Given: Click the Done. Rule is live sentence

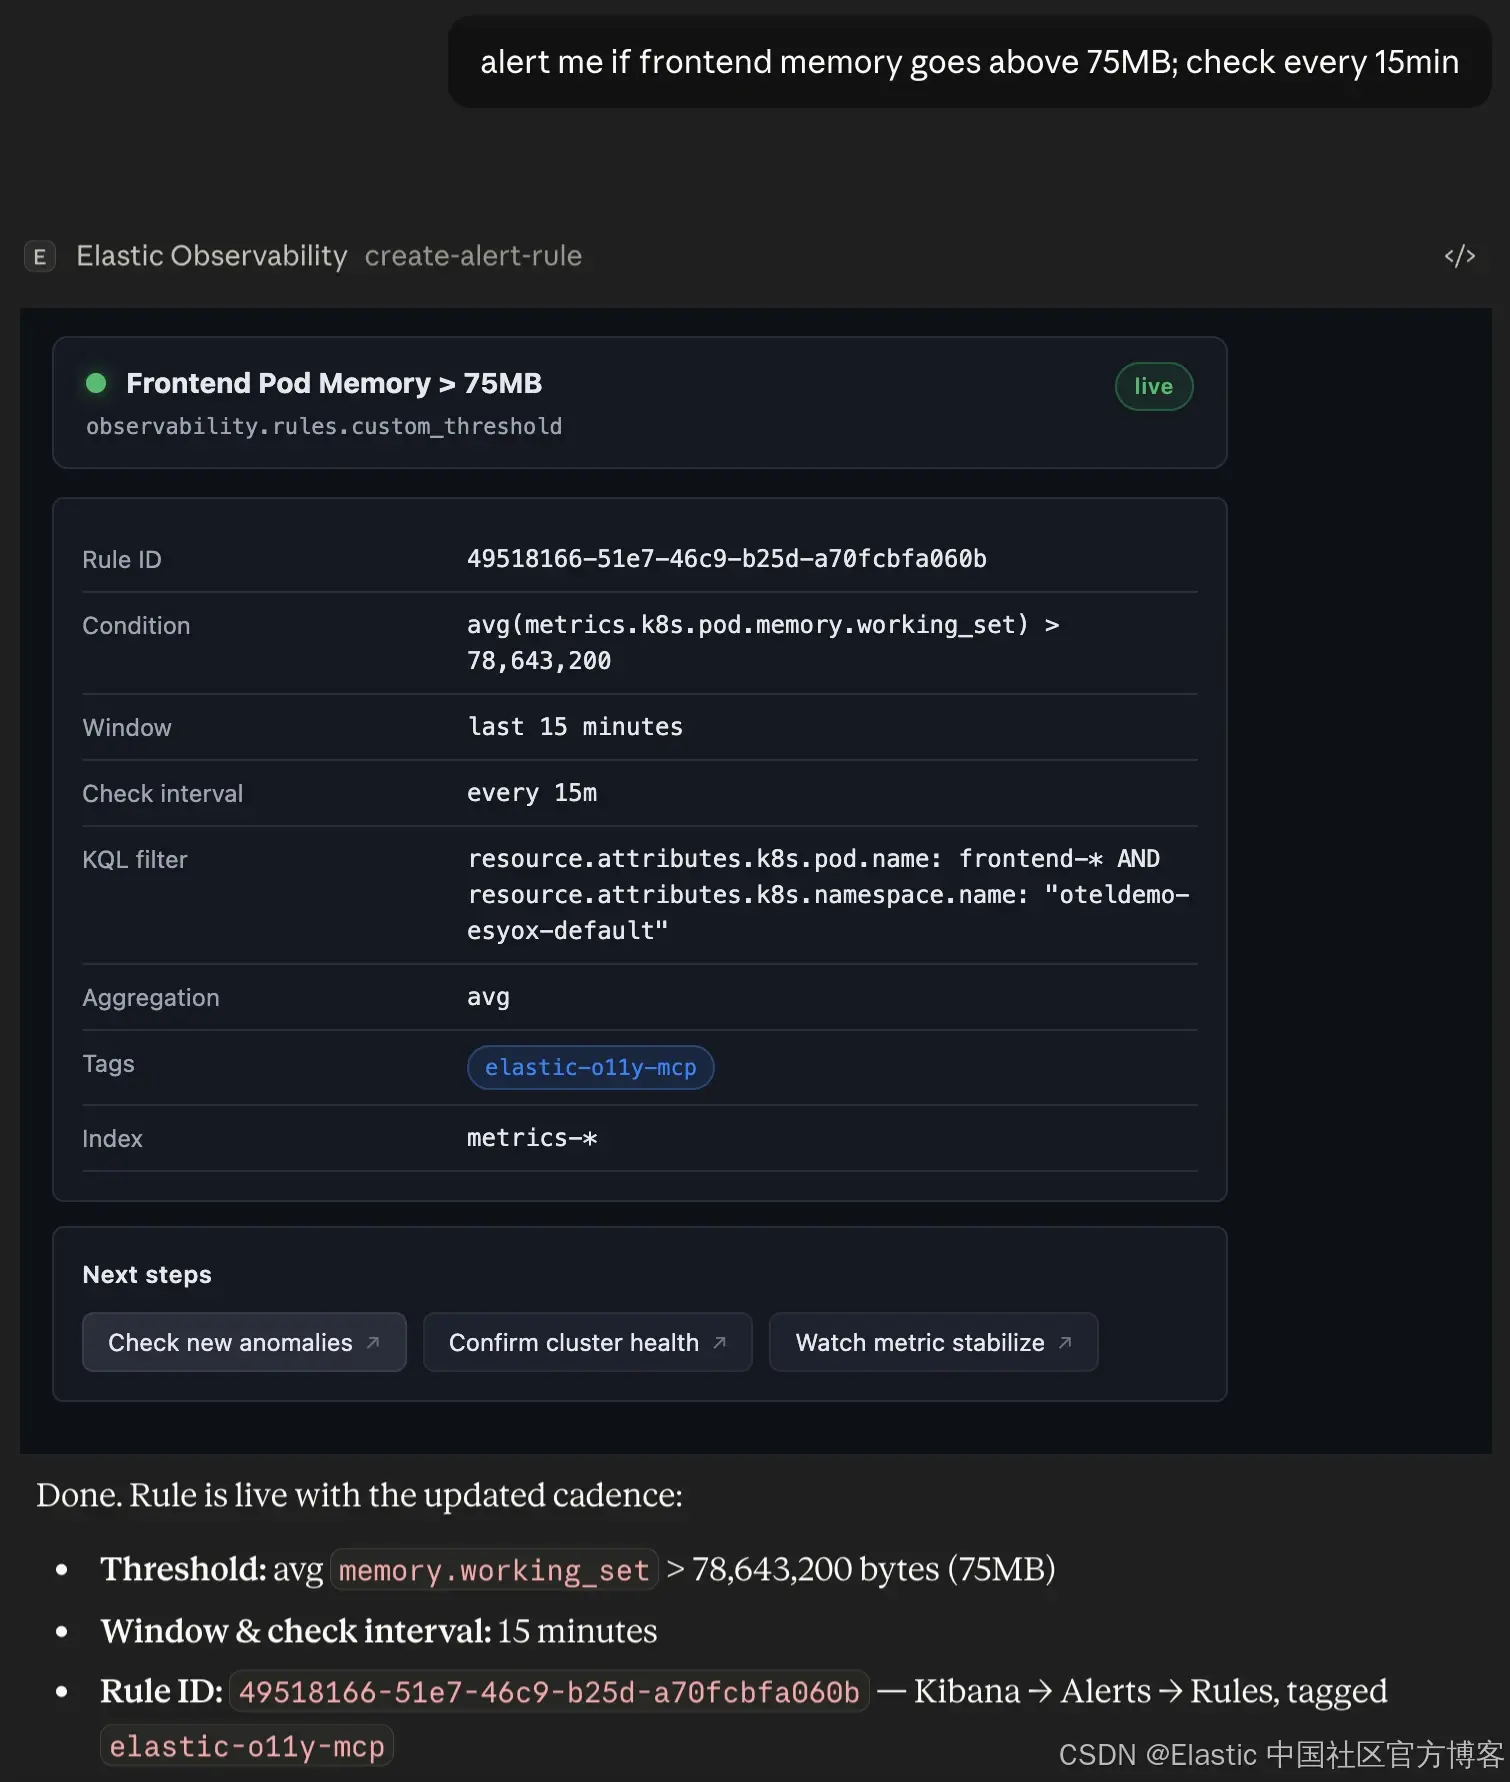Looking at the screenshot, I should pyautogui.click(x=359, y=1495).
